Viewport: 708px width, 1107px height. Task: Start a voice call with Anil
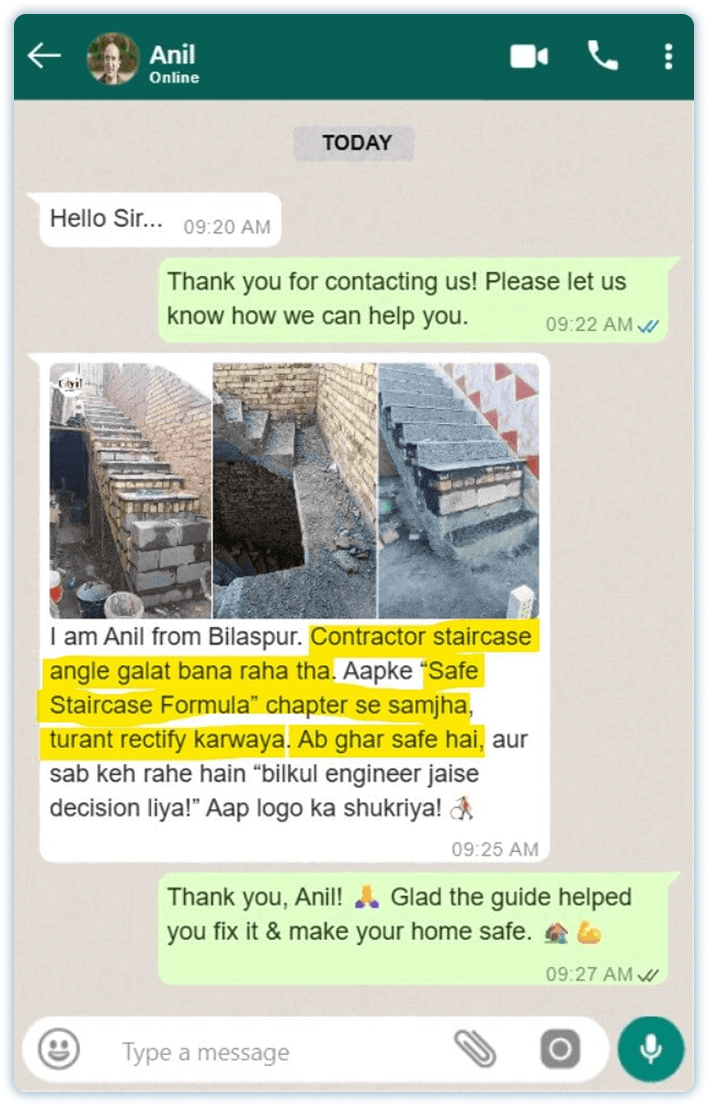click(602, 55)
